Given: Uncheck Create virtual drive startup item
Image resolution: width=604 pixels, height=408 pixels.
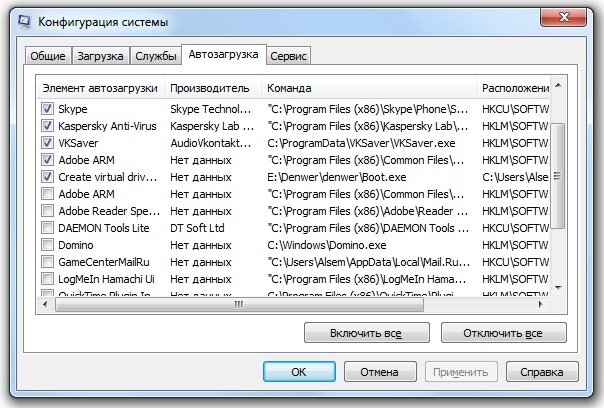Looking at the screenshot, I should pos(47,176).
